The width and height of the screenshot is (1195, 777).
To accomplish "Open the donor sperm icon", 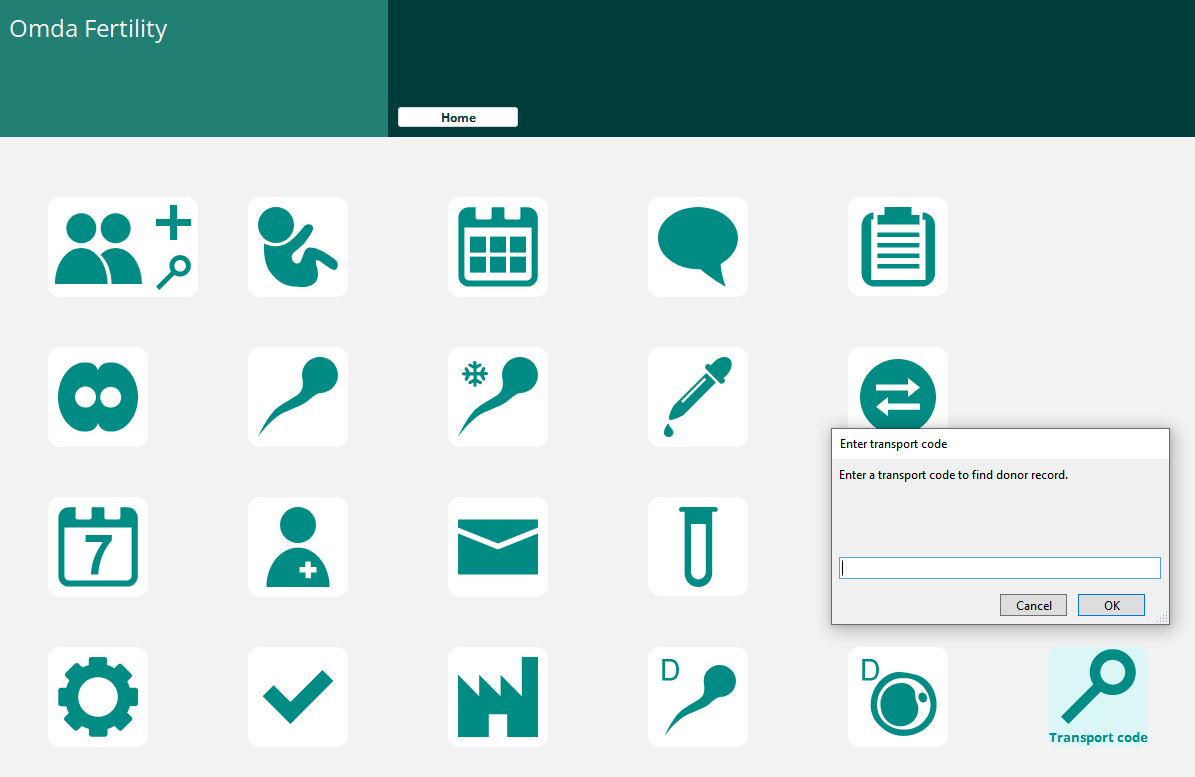I will pyautogui.click(x=698, y=697).
